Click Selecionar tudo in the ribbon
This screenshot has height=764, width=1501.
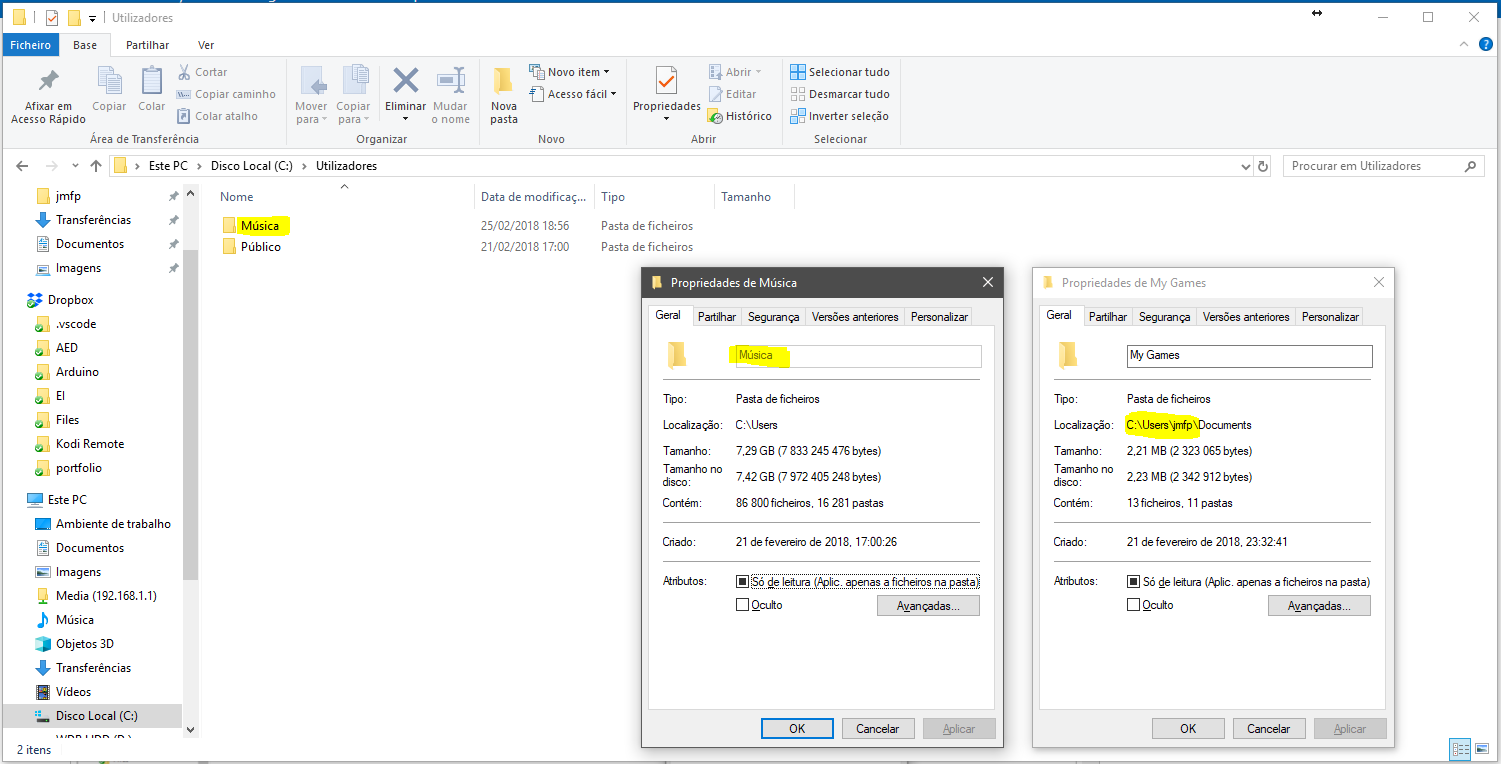pyautogui.click(x=840, y=72)
